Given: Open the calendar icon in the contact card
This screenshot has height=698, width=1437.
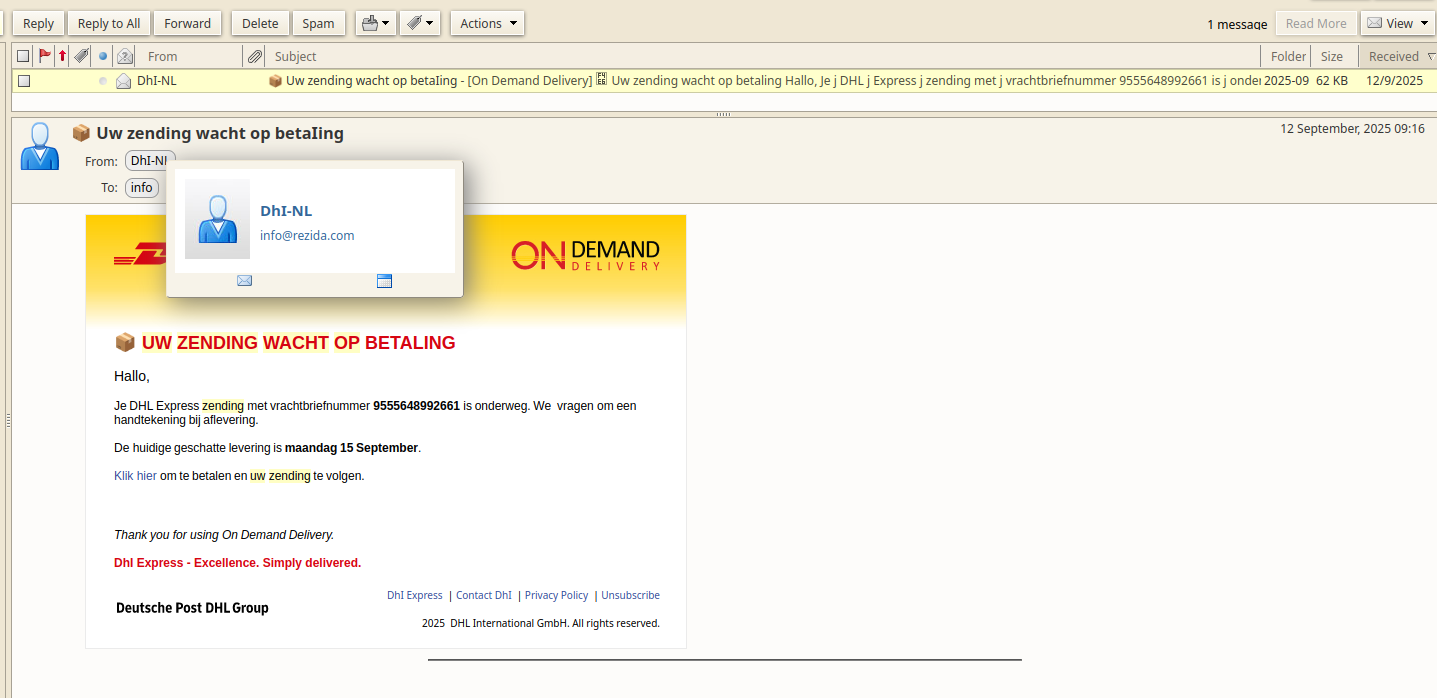Looking at the screenshot, I should (384, 281).
